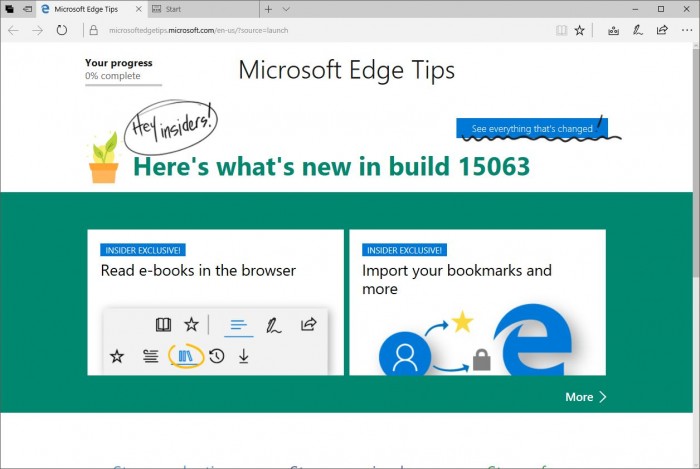This screenshot has height=469, width=700.
Task: Open the tab previews dropdown chevron
Action: (287, 9)
